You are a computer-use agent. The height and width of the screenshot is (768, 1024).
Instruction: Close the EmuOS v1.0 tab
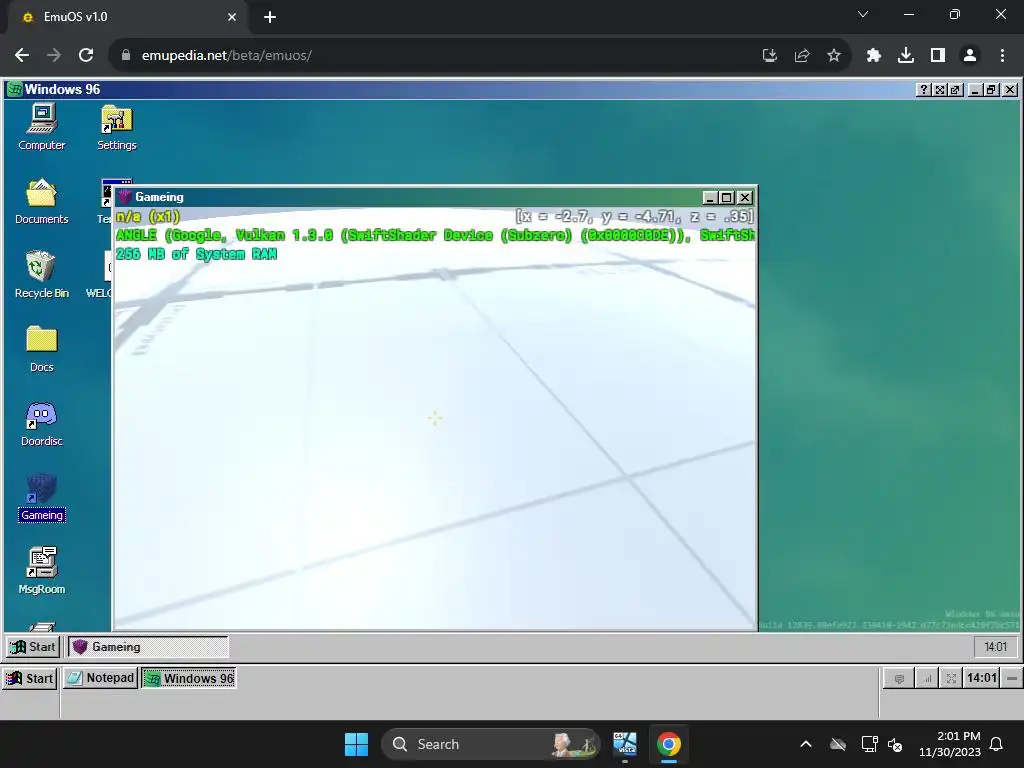[232, 17]
